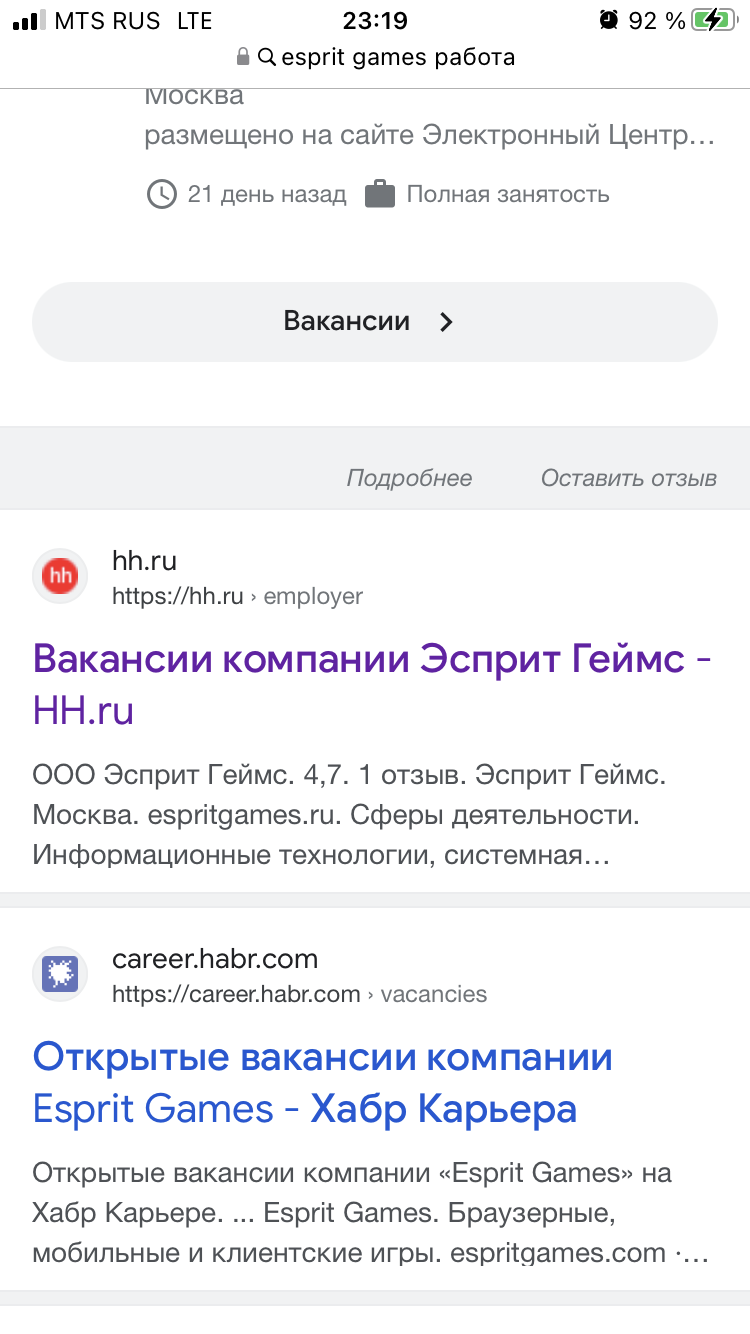The height and width of the screenshot is (1334, 750).
Task: Expand jobs via the Вакансии chevron arrow
Action: [447, 322]
